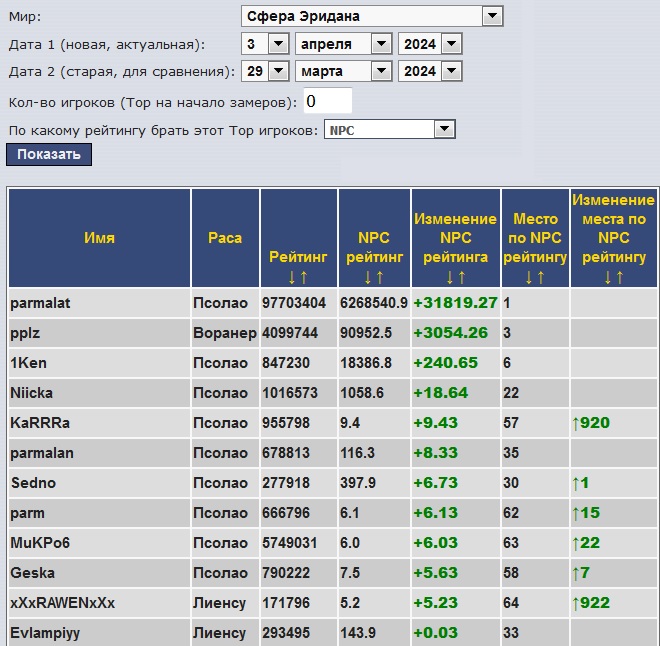Open the Дата 1 month dropdown showing апреля
The height and width of the screenshot is (646, 660).
point(343,44)
